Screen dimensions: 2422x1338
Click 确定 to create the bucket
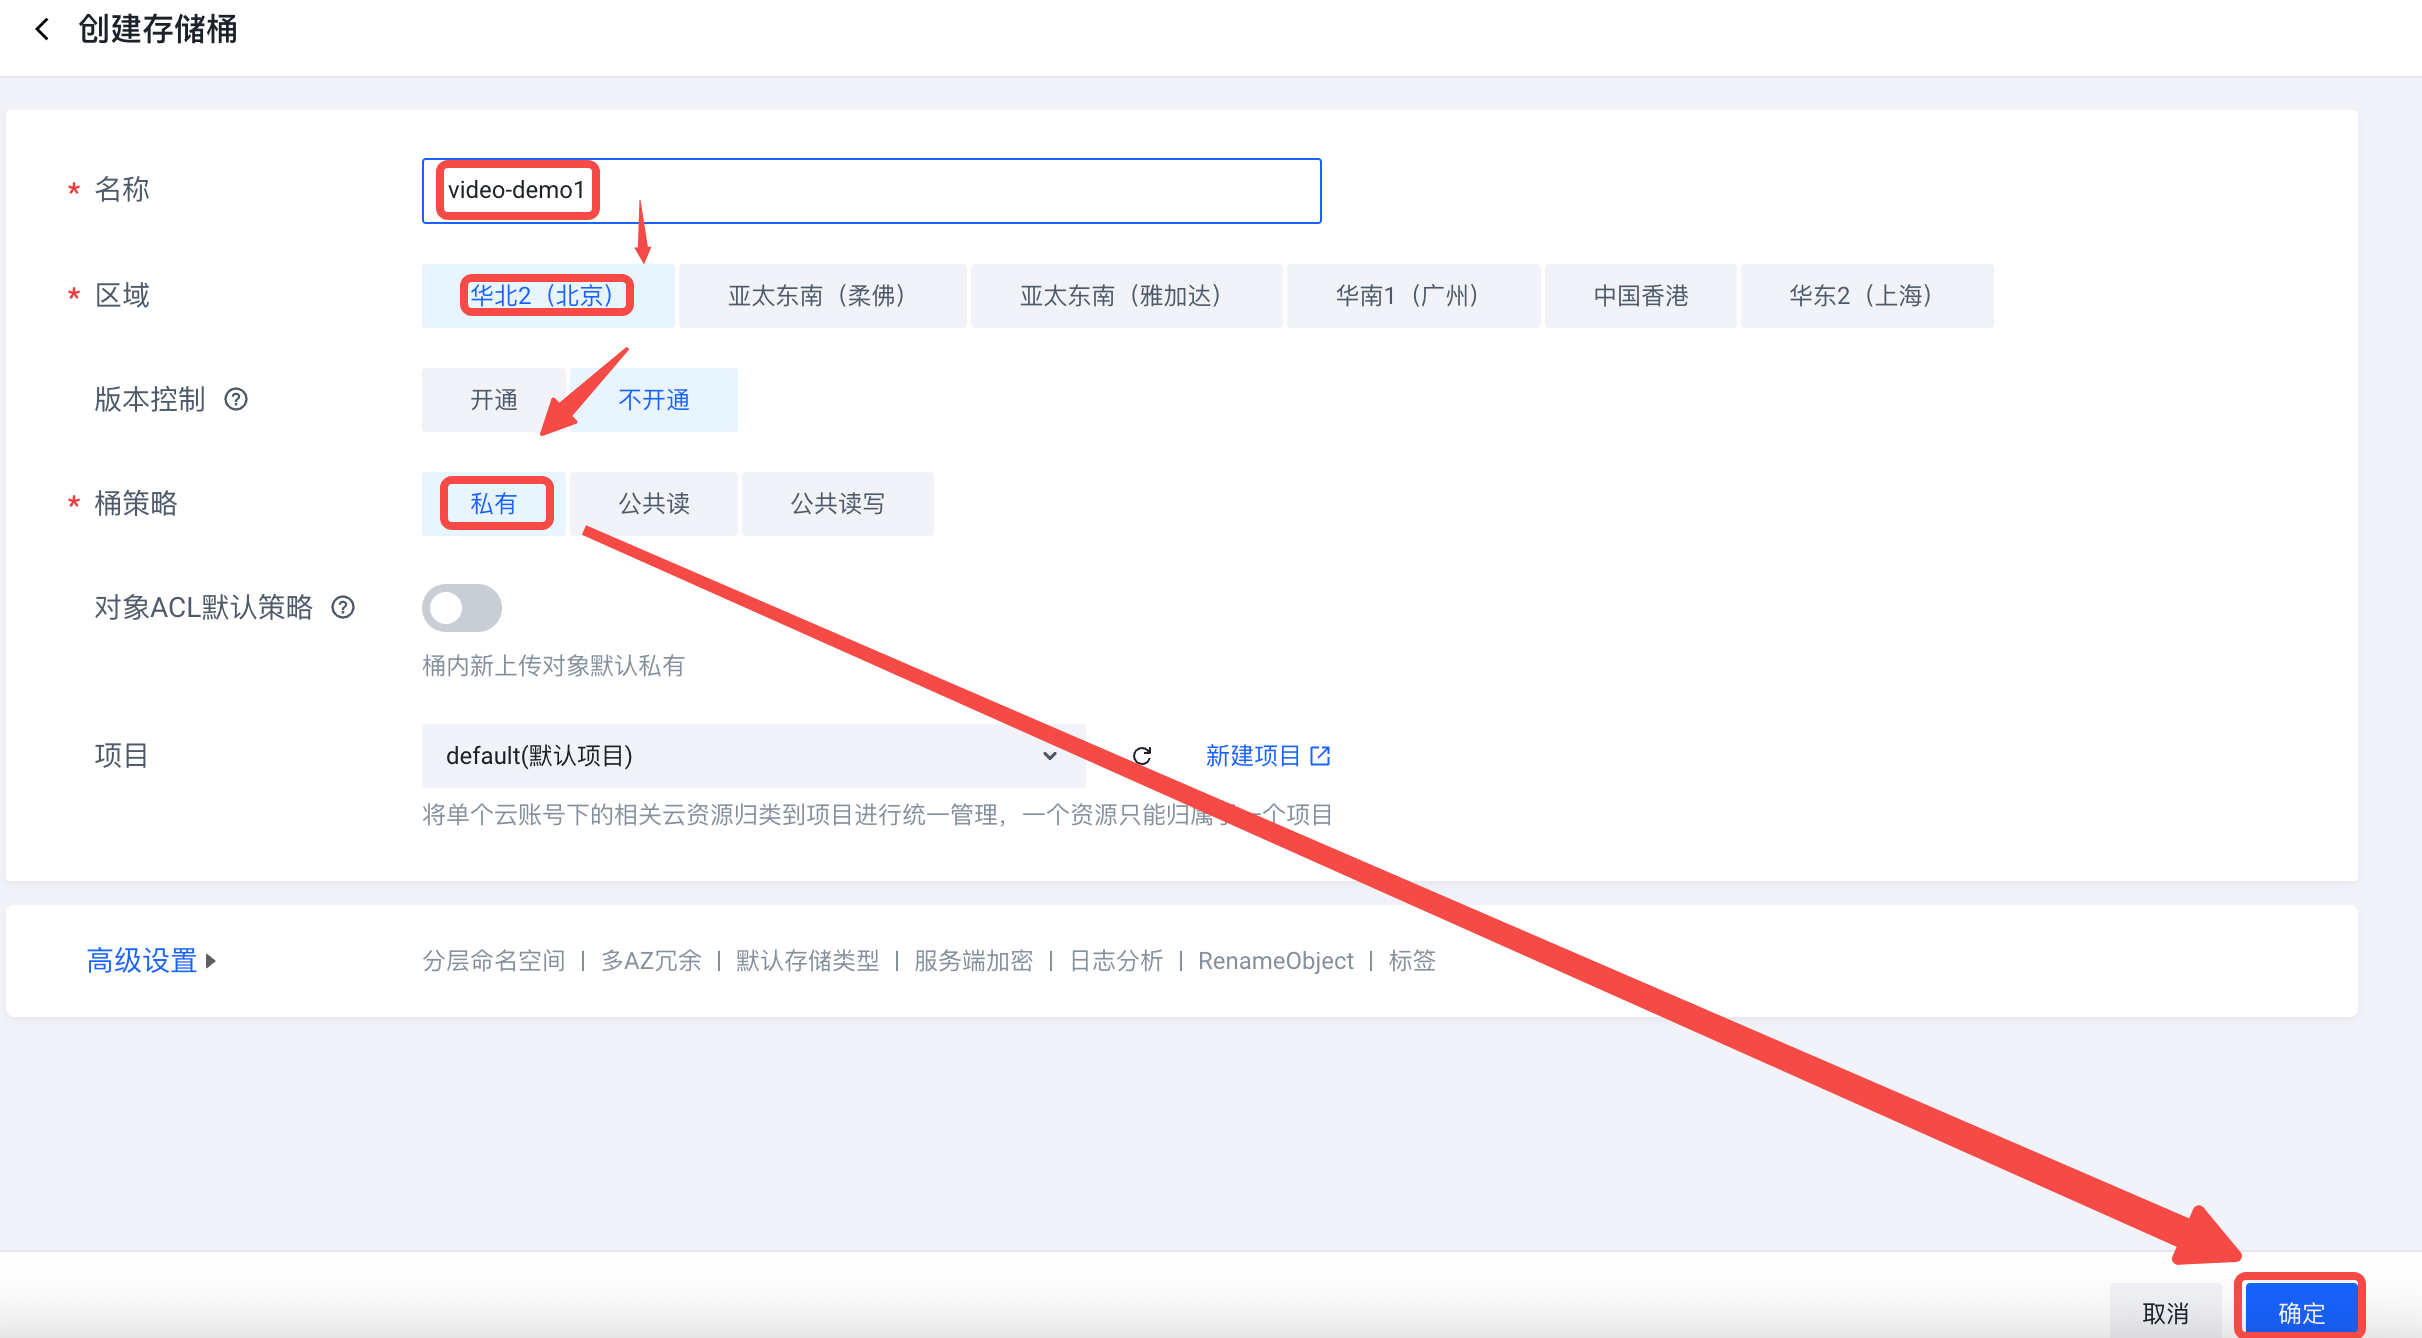pyautogui.click(x=2301, y=1312)
